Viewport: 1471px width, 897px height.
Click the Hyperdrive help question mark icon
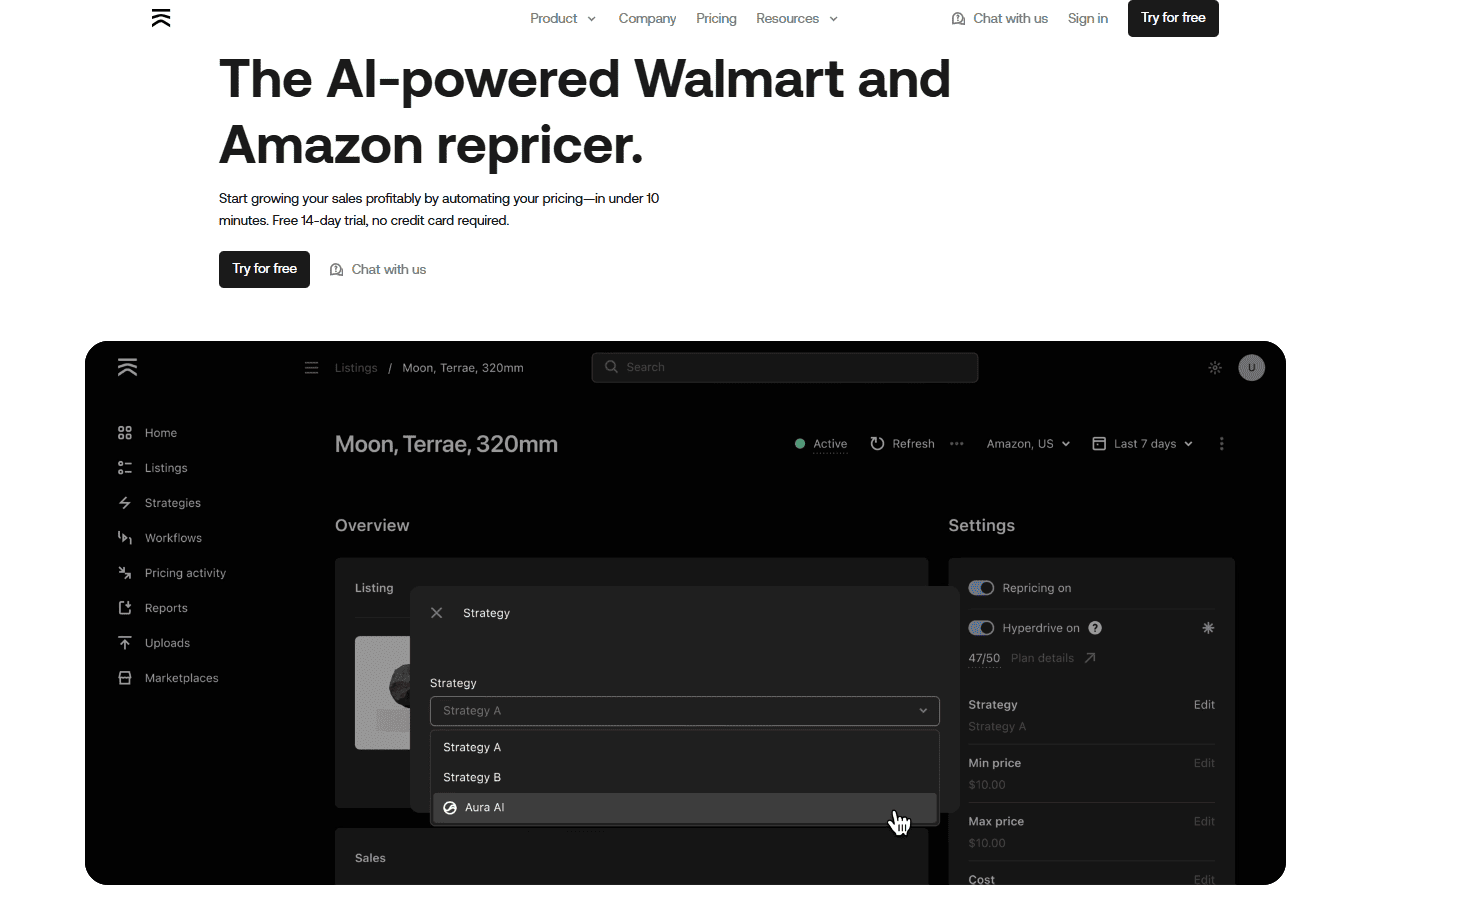click(x=1095, y=628)
